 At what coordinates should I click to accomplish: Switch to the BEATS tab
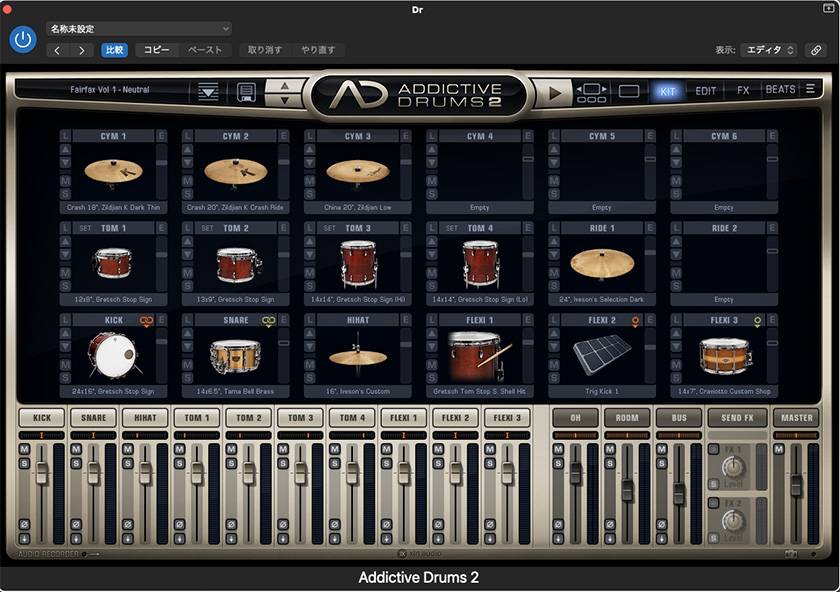click(x=781, y=89)
